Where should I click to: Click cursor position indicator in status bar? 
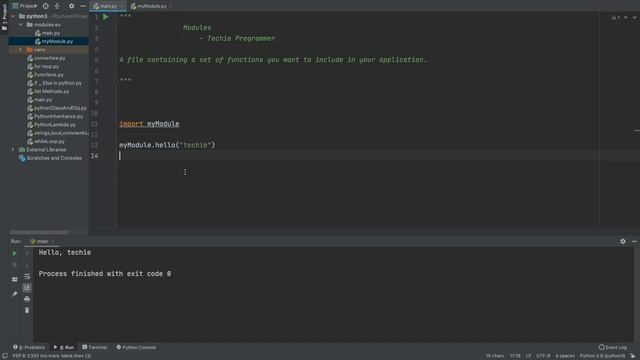(x=515, y=356)
